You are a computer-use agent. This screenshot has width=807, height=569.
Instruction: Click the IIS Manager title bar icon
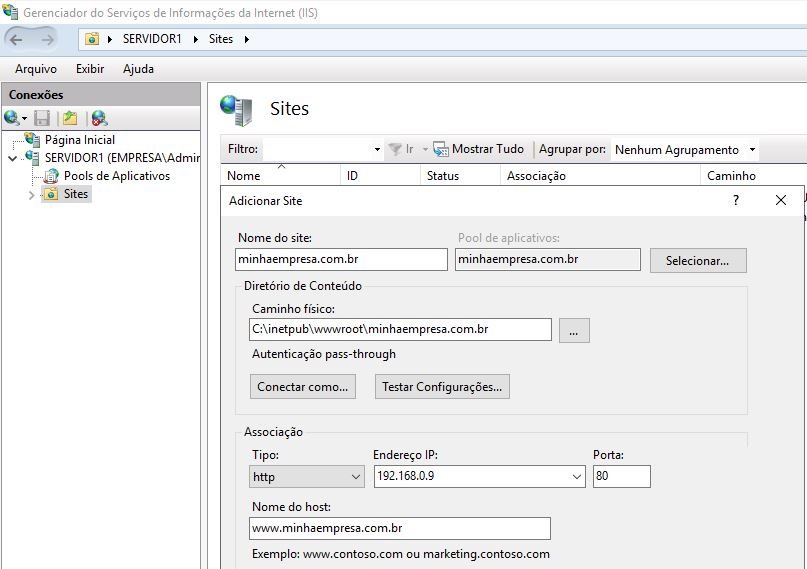point(10,11)
